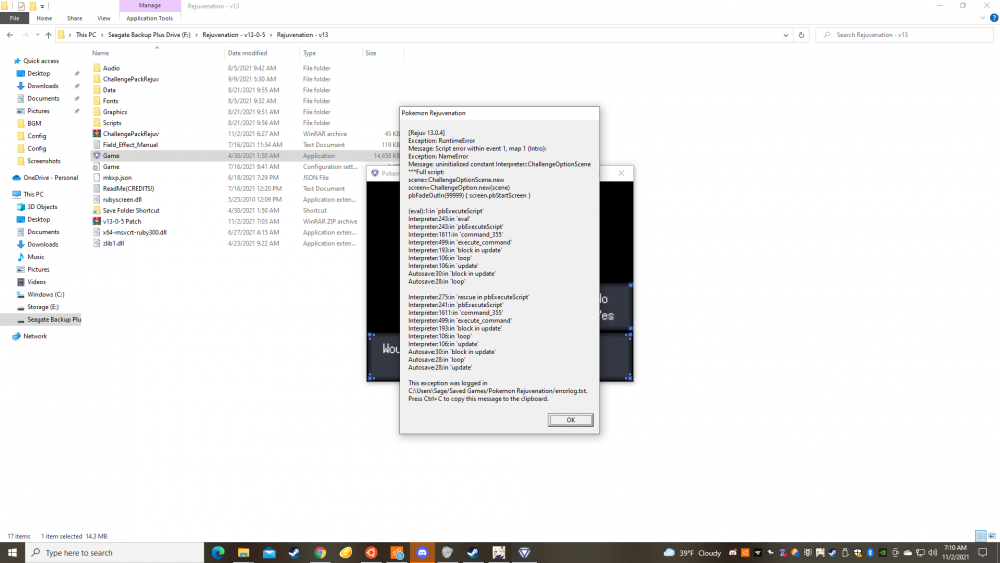Open Microsoft Edge from taskbar
The image size is (1000, 563).
[218, 552]
